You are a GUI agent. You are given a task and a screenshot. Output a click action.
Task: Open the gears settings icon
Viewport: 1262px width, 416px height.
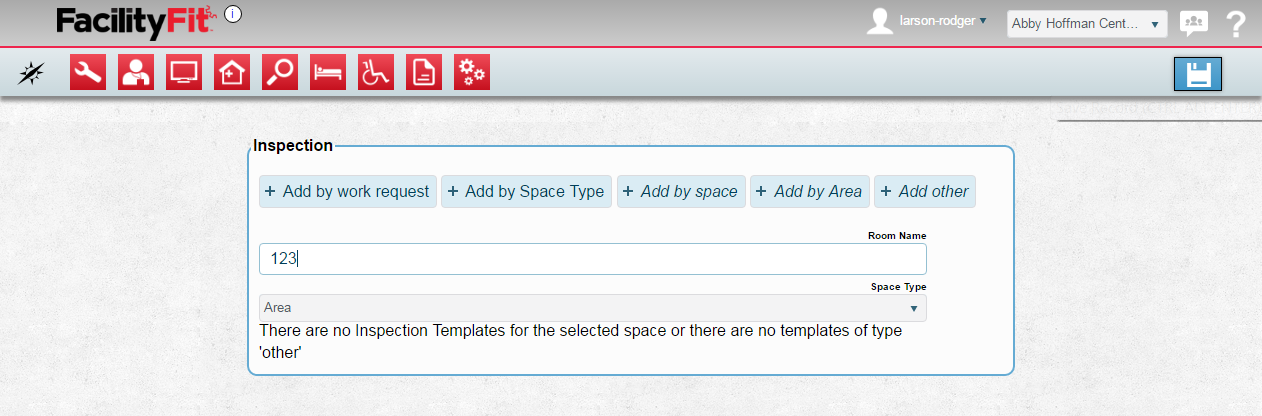(472, 72)
